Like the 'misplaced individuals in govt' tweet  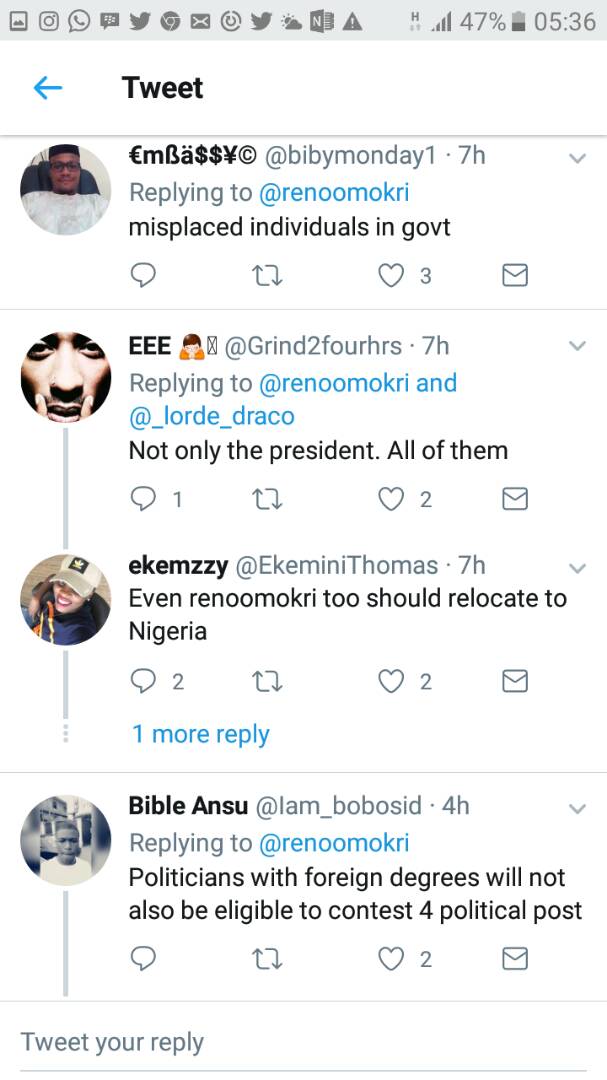pyautogui.click(x=390, y=275)
